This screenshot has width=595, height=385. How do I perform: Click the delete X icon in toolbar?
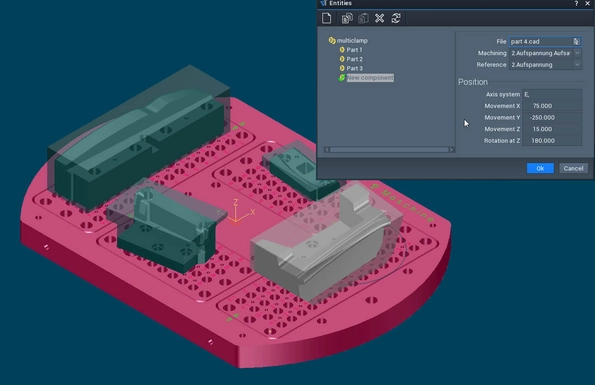379,18
